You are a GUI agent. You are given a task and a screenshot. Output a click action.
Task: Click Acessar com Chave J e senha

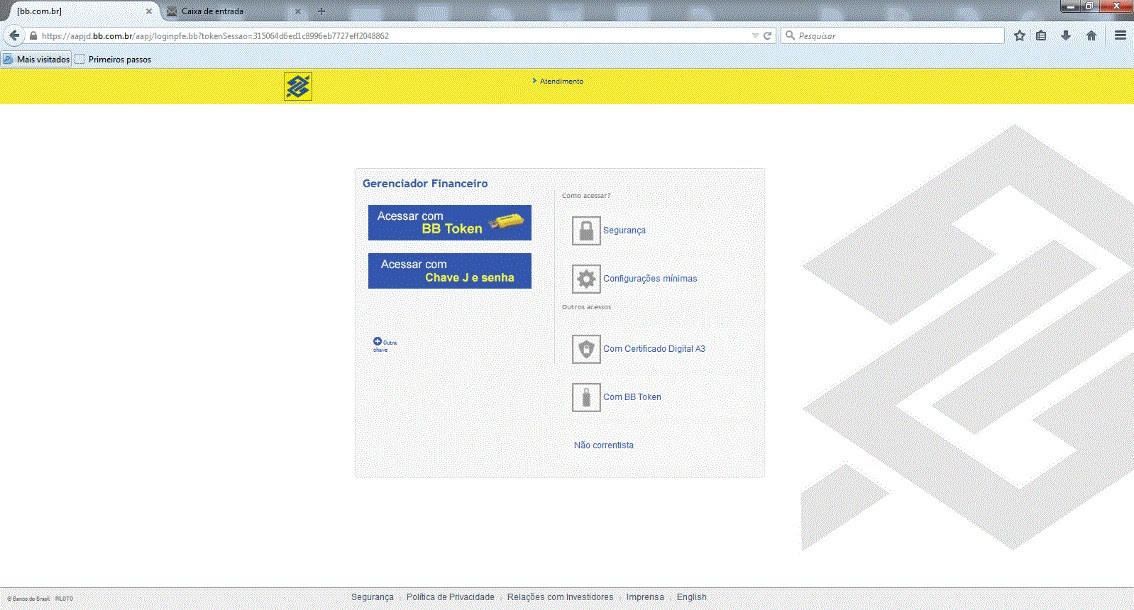[449, 271]
